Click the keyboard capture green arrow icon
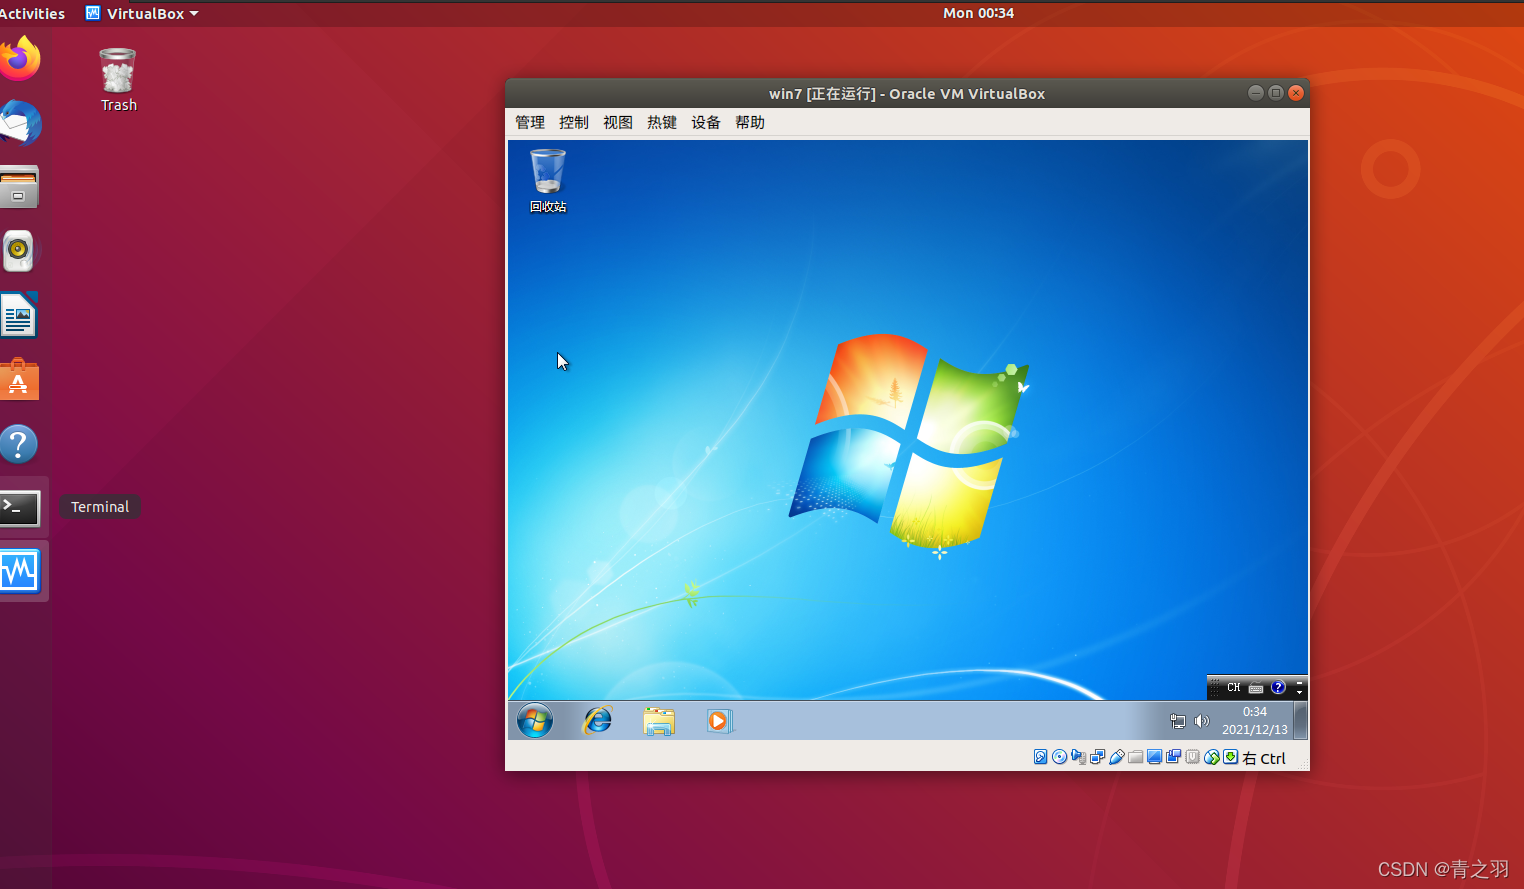Viewport: 1524px width, 889px height. tap(1230, 757)
